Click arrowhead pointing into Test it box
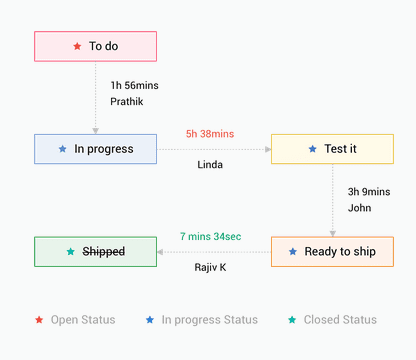The width and height of the screenshot is (416, 360). tap(268, 149)
